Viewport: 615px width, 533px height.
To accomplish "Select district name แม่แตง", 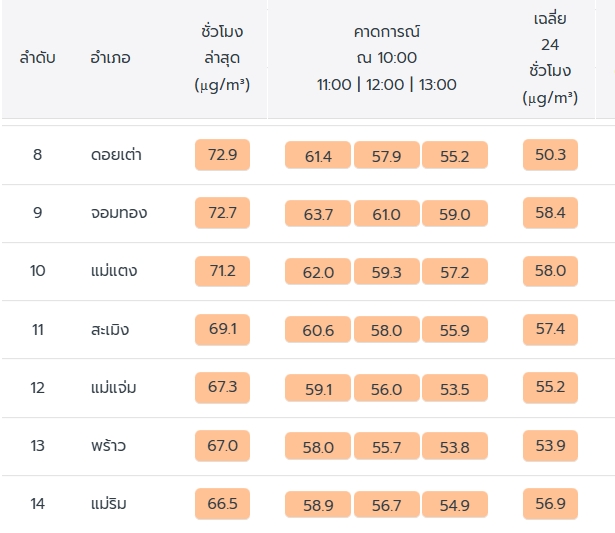I will [x=114, y=271].
